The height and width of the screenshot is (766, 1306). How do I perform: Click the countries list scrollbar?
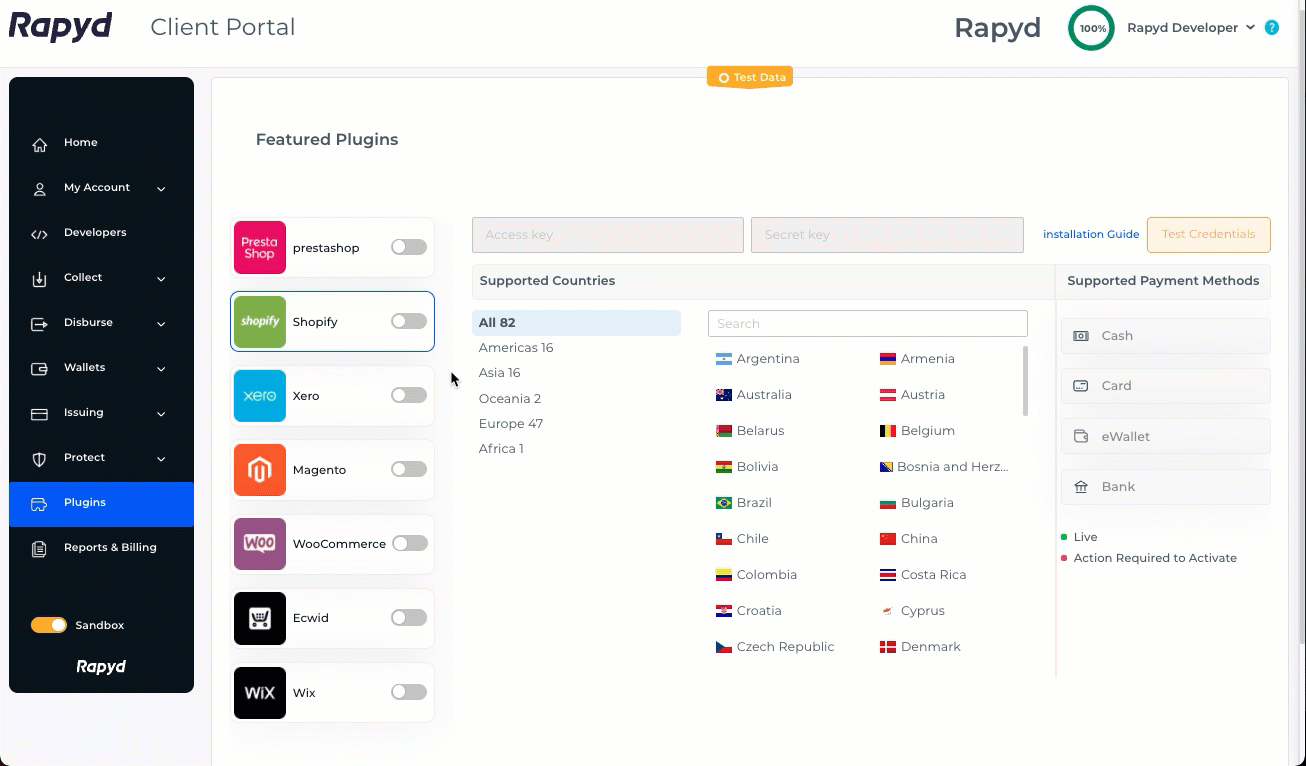point(1025,380)
